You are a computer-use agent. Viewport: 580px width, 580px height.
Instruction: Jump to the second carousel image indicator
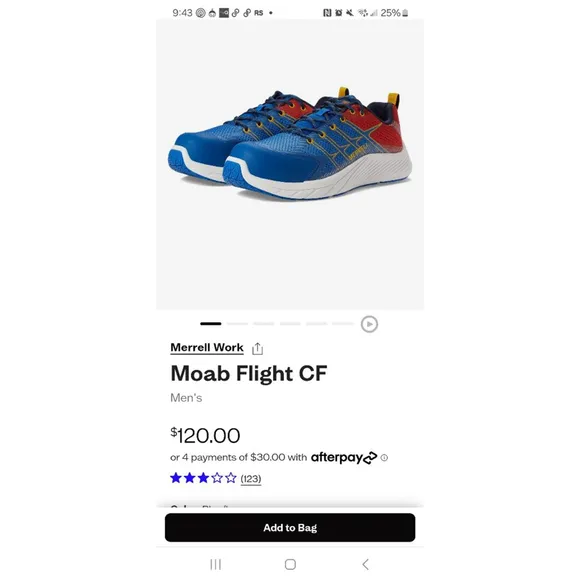pyautogui.click(x=237, y=324)
